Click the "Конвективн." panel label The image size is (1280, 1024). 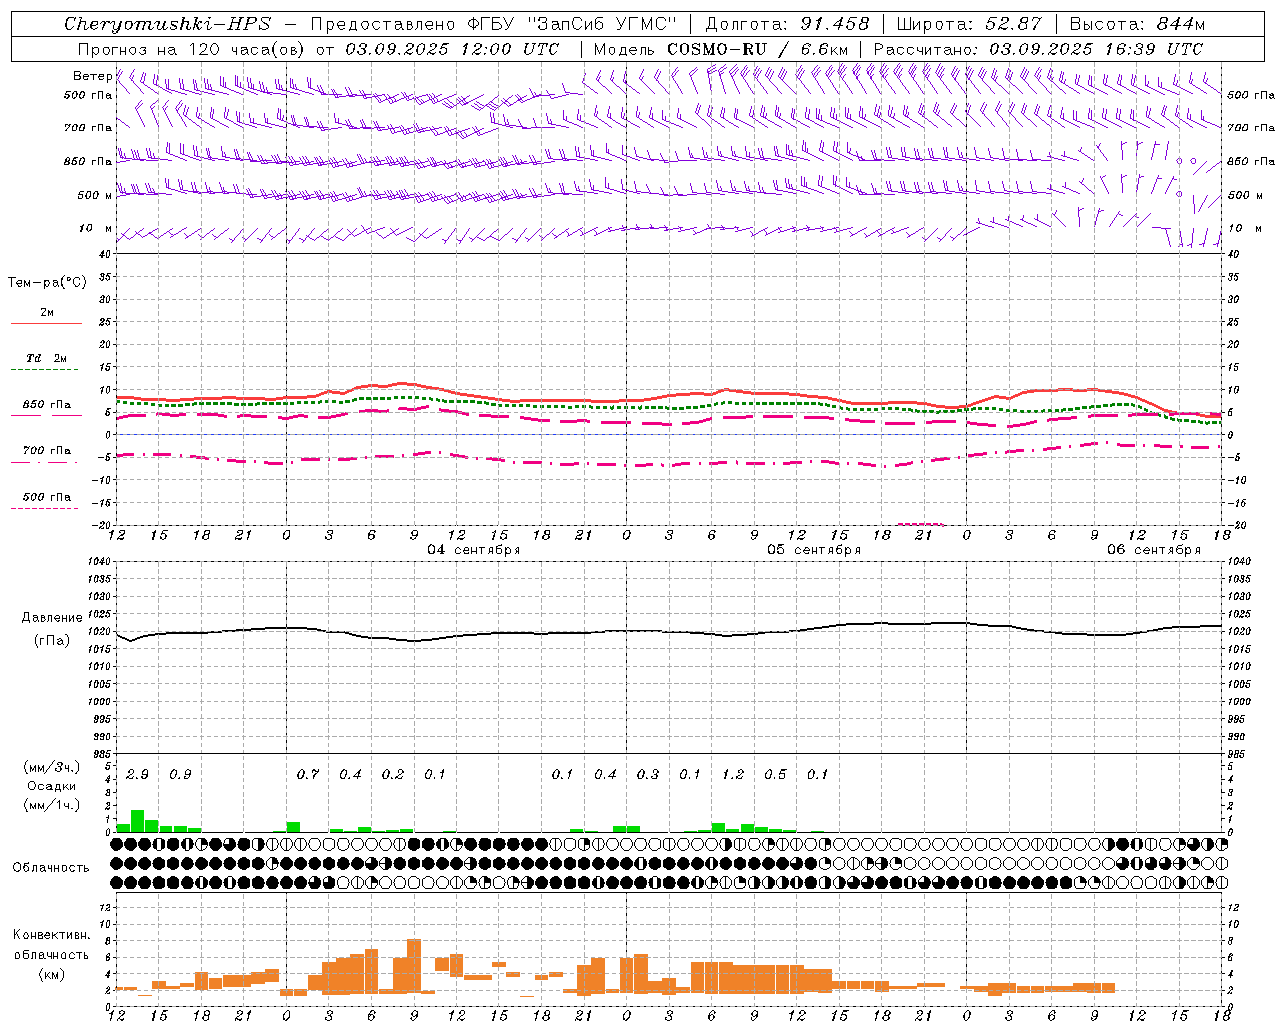(51, 935)
